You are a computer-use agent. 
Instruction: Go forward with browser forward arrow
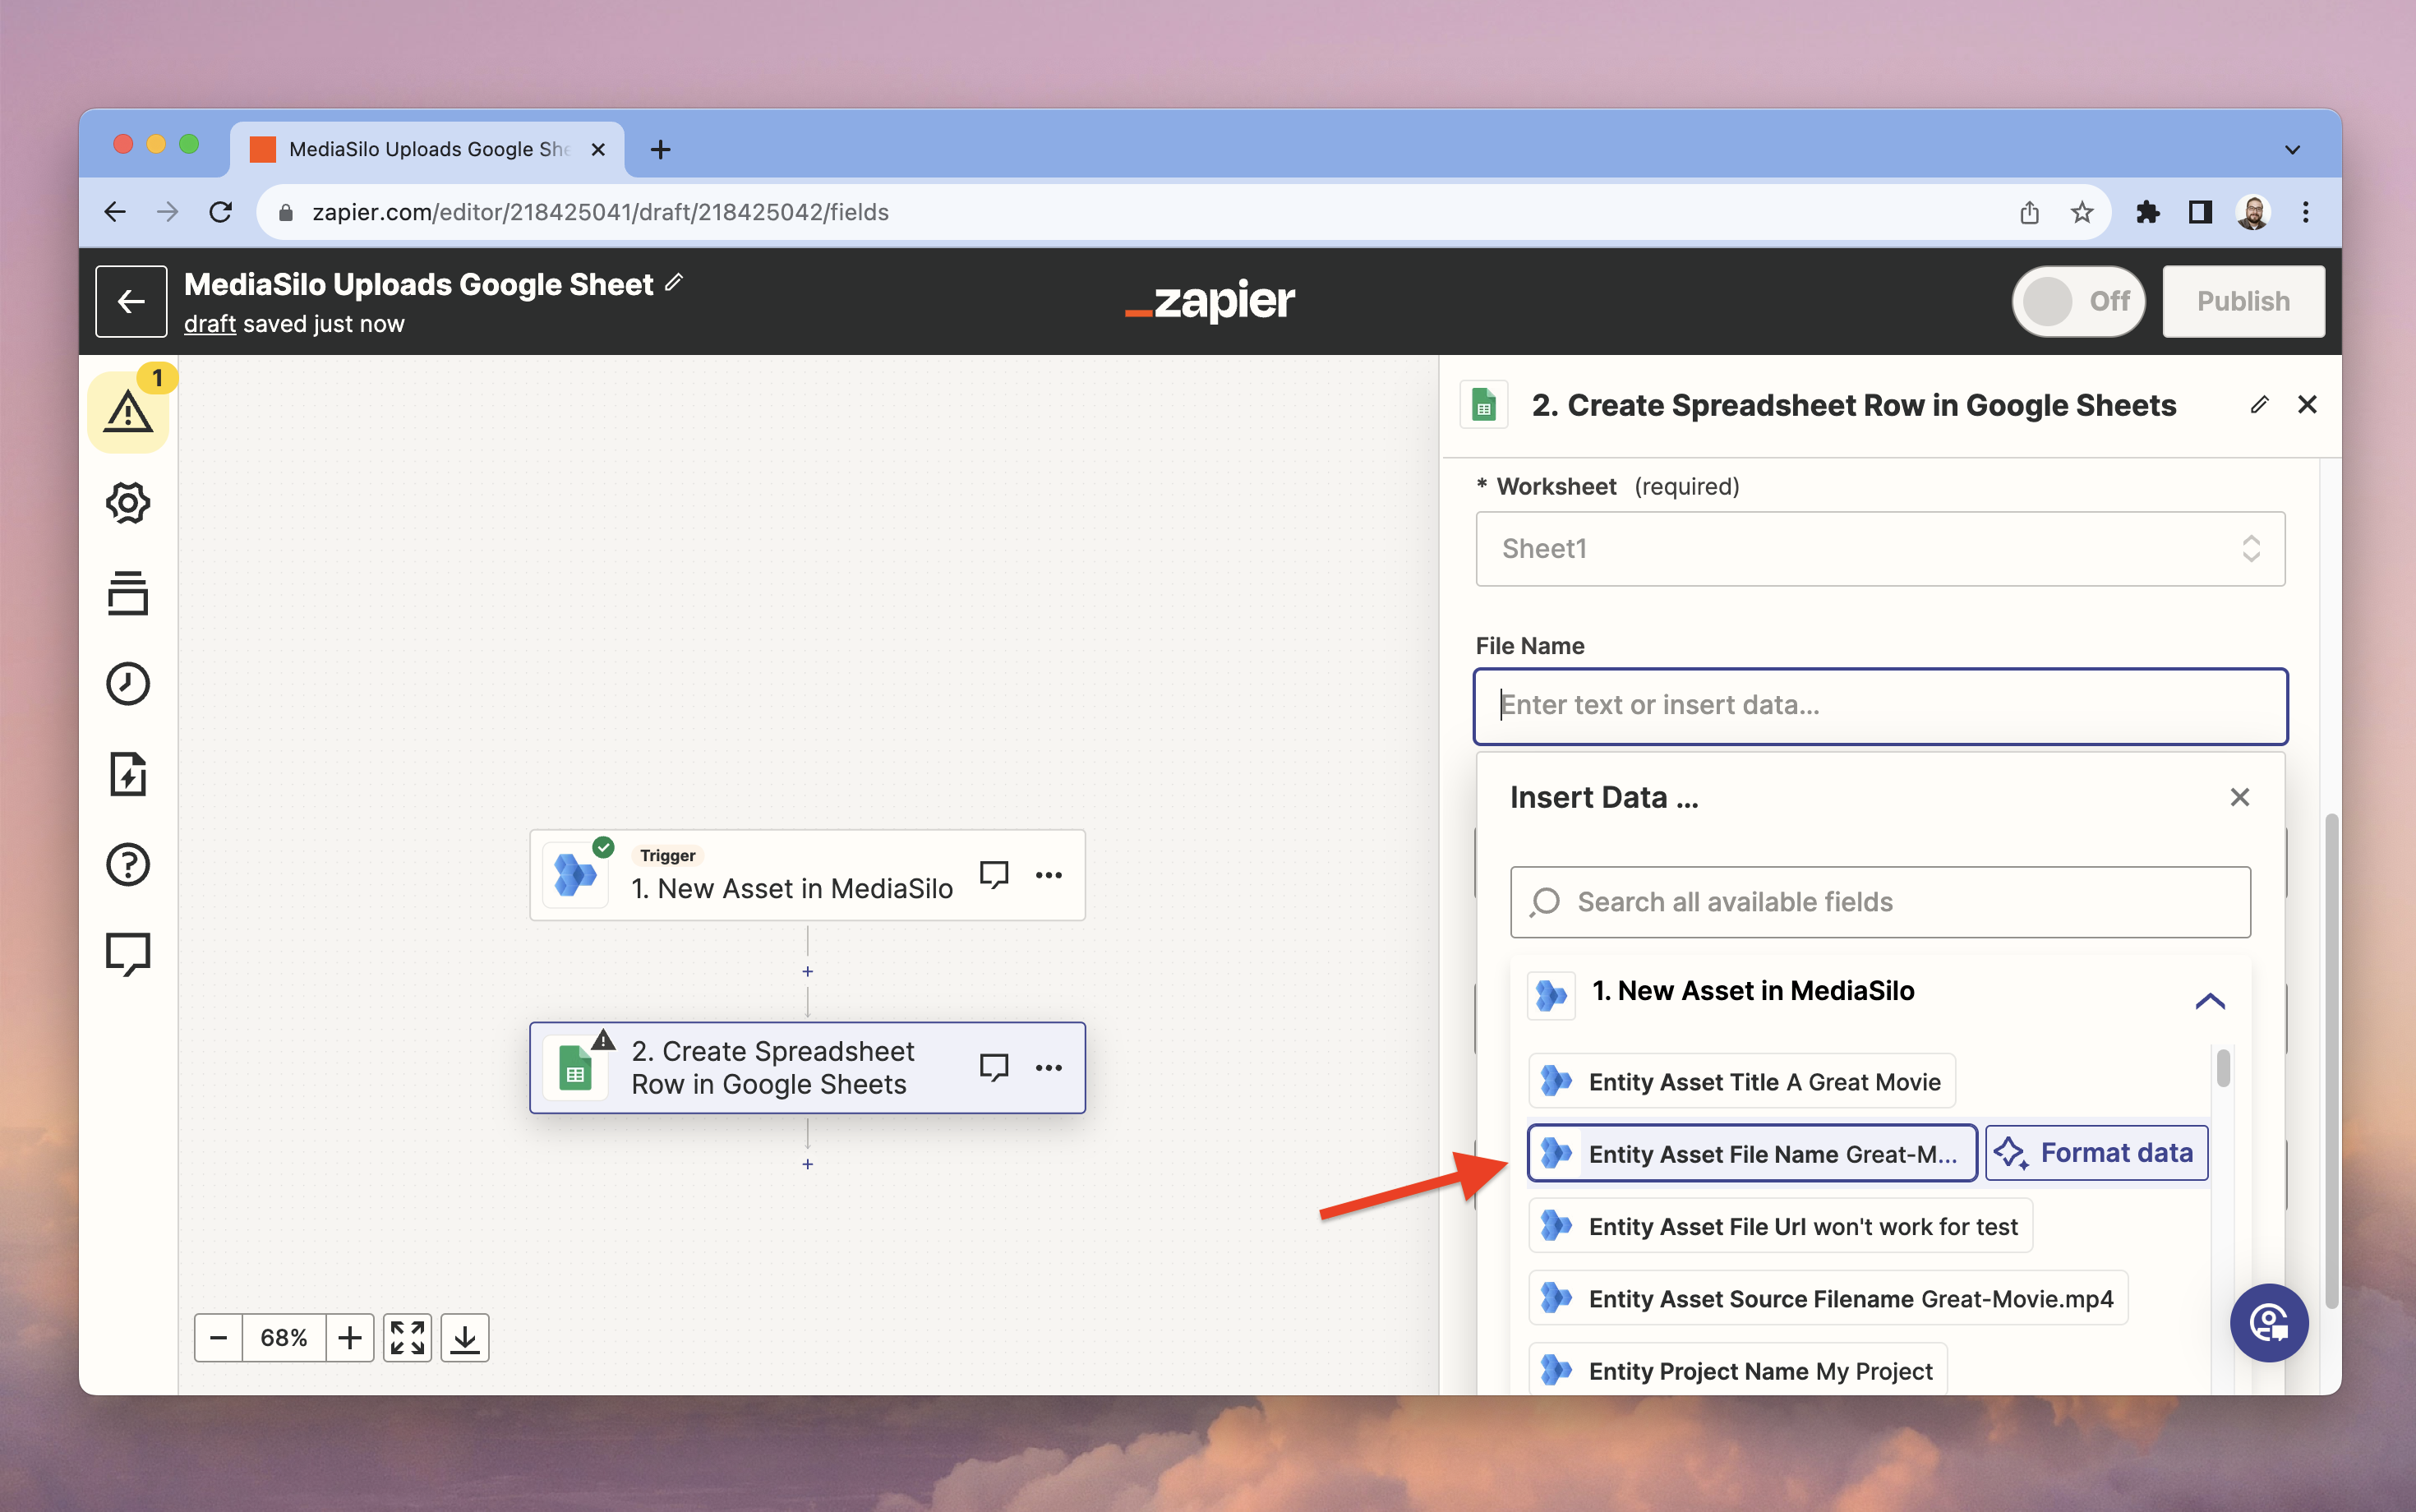click(x=168, y=212)
